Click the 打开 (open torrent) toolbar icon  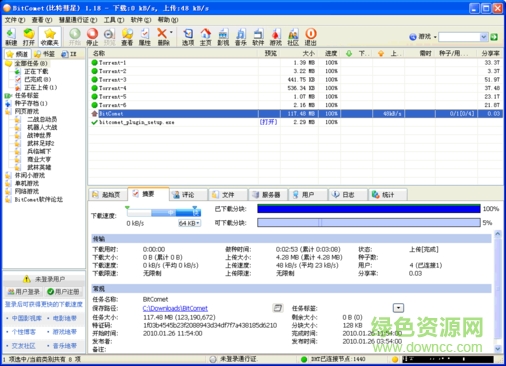click(x=29, y=37)
